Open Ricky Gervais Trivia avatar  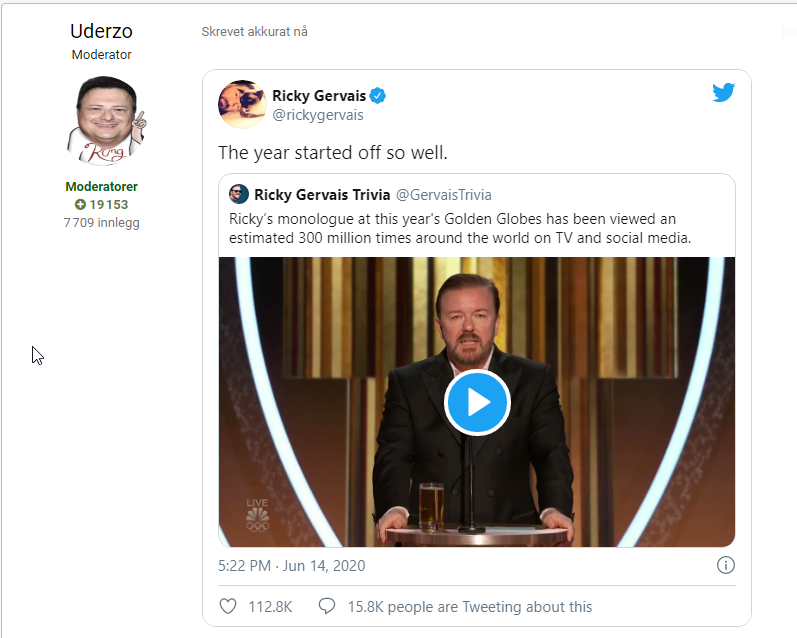238,194
